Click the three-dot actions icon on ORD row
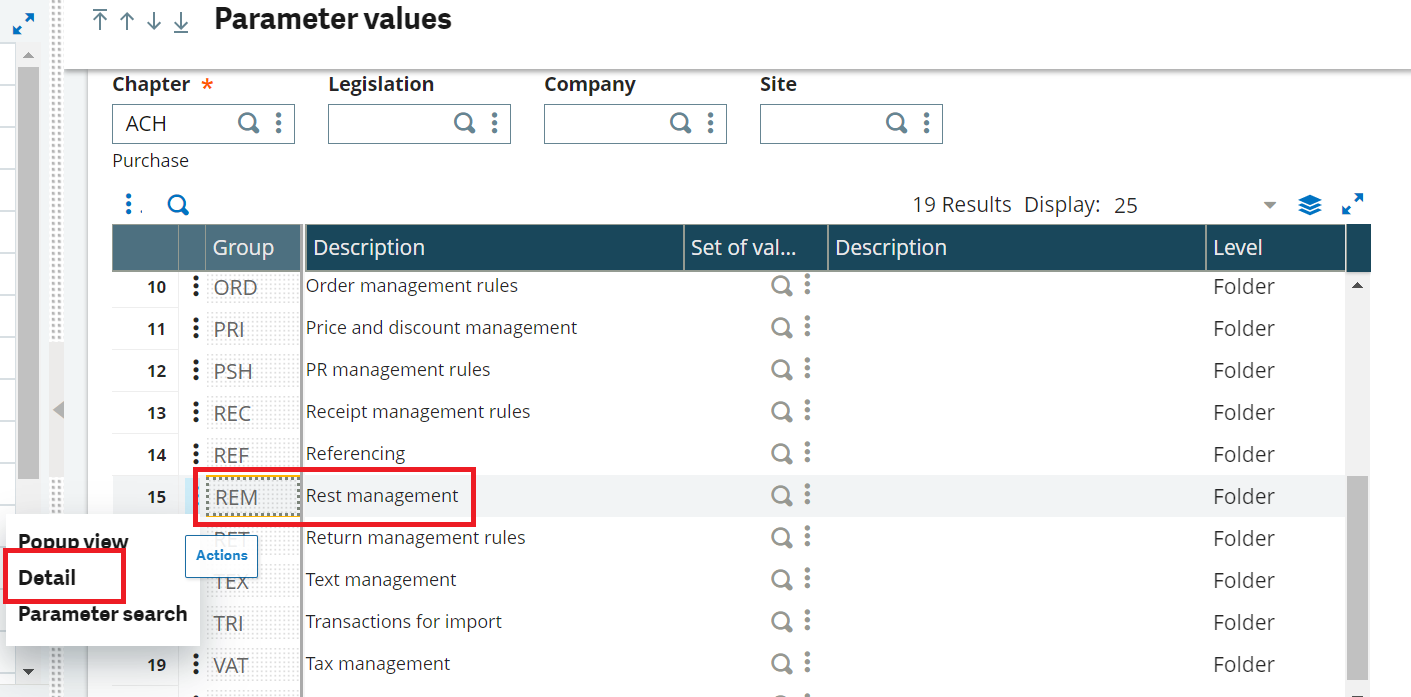Viewport: 1411px width, 697px height. click(x=194, y=286)
